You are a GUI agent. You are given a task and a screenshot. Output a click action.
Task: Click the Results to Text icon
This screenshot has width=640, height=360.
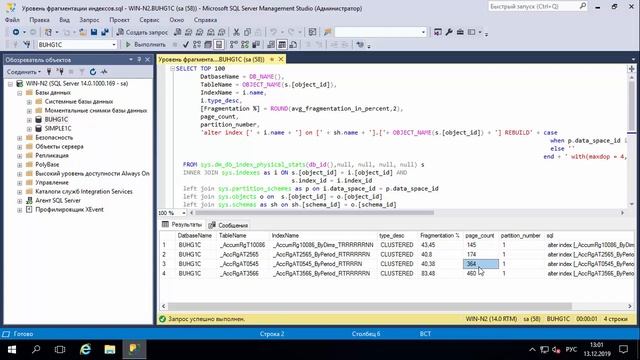tap(271, 44)
